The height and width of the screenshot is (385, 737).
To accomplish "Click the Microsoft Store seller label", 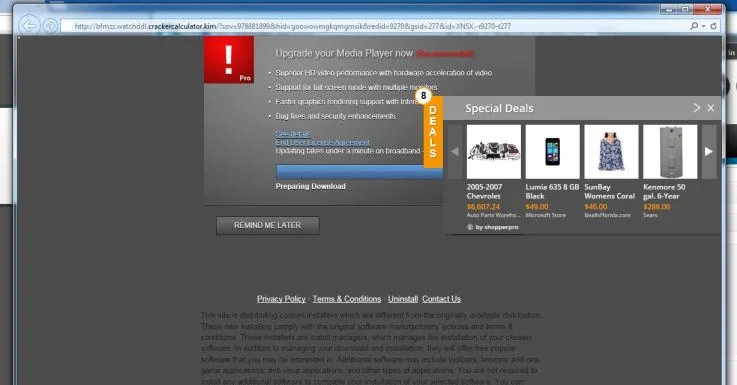I will point(546,215).
